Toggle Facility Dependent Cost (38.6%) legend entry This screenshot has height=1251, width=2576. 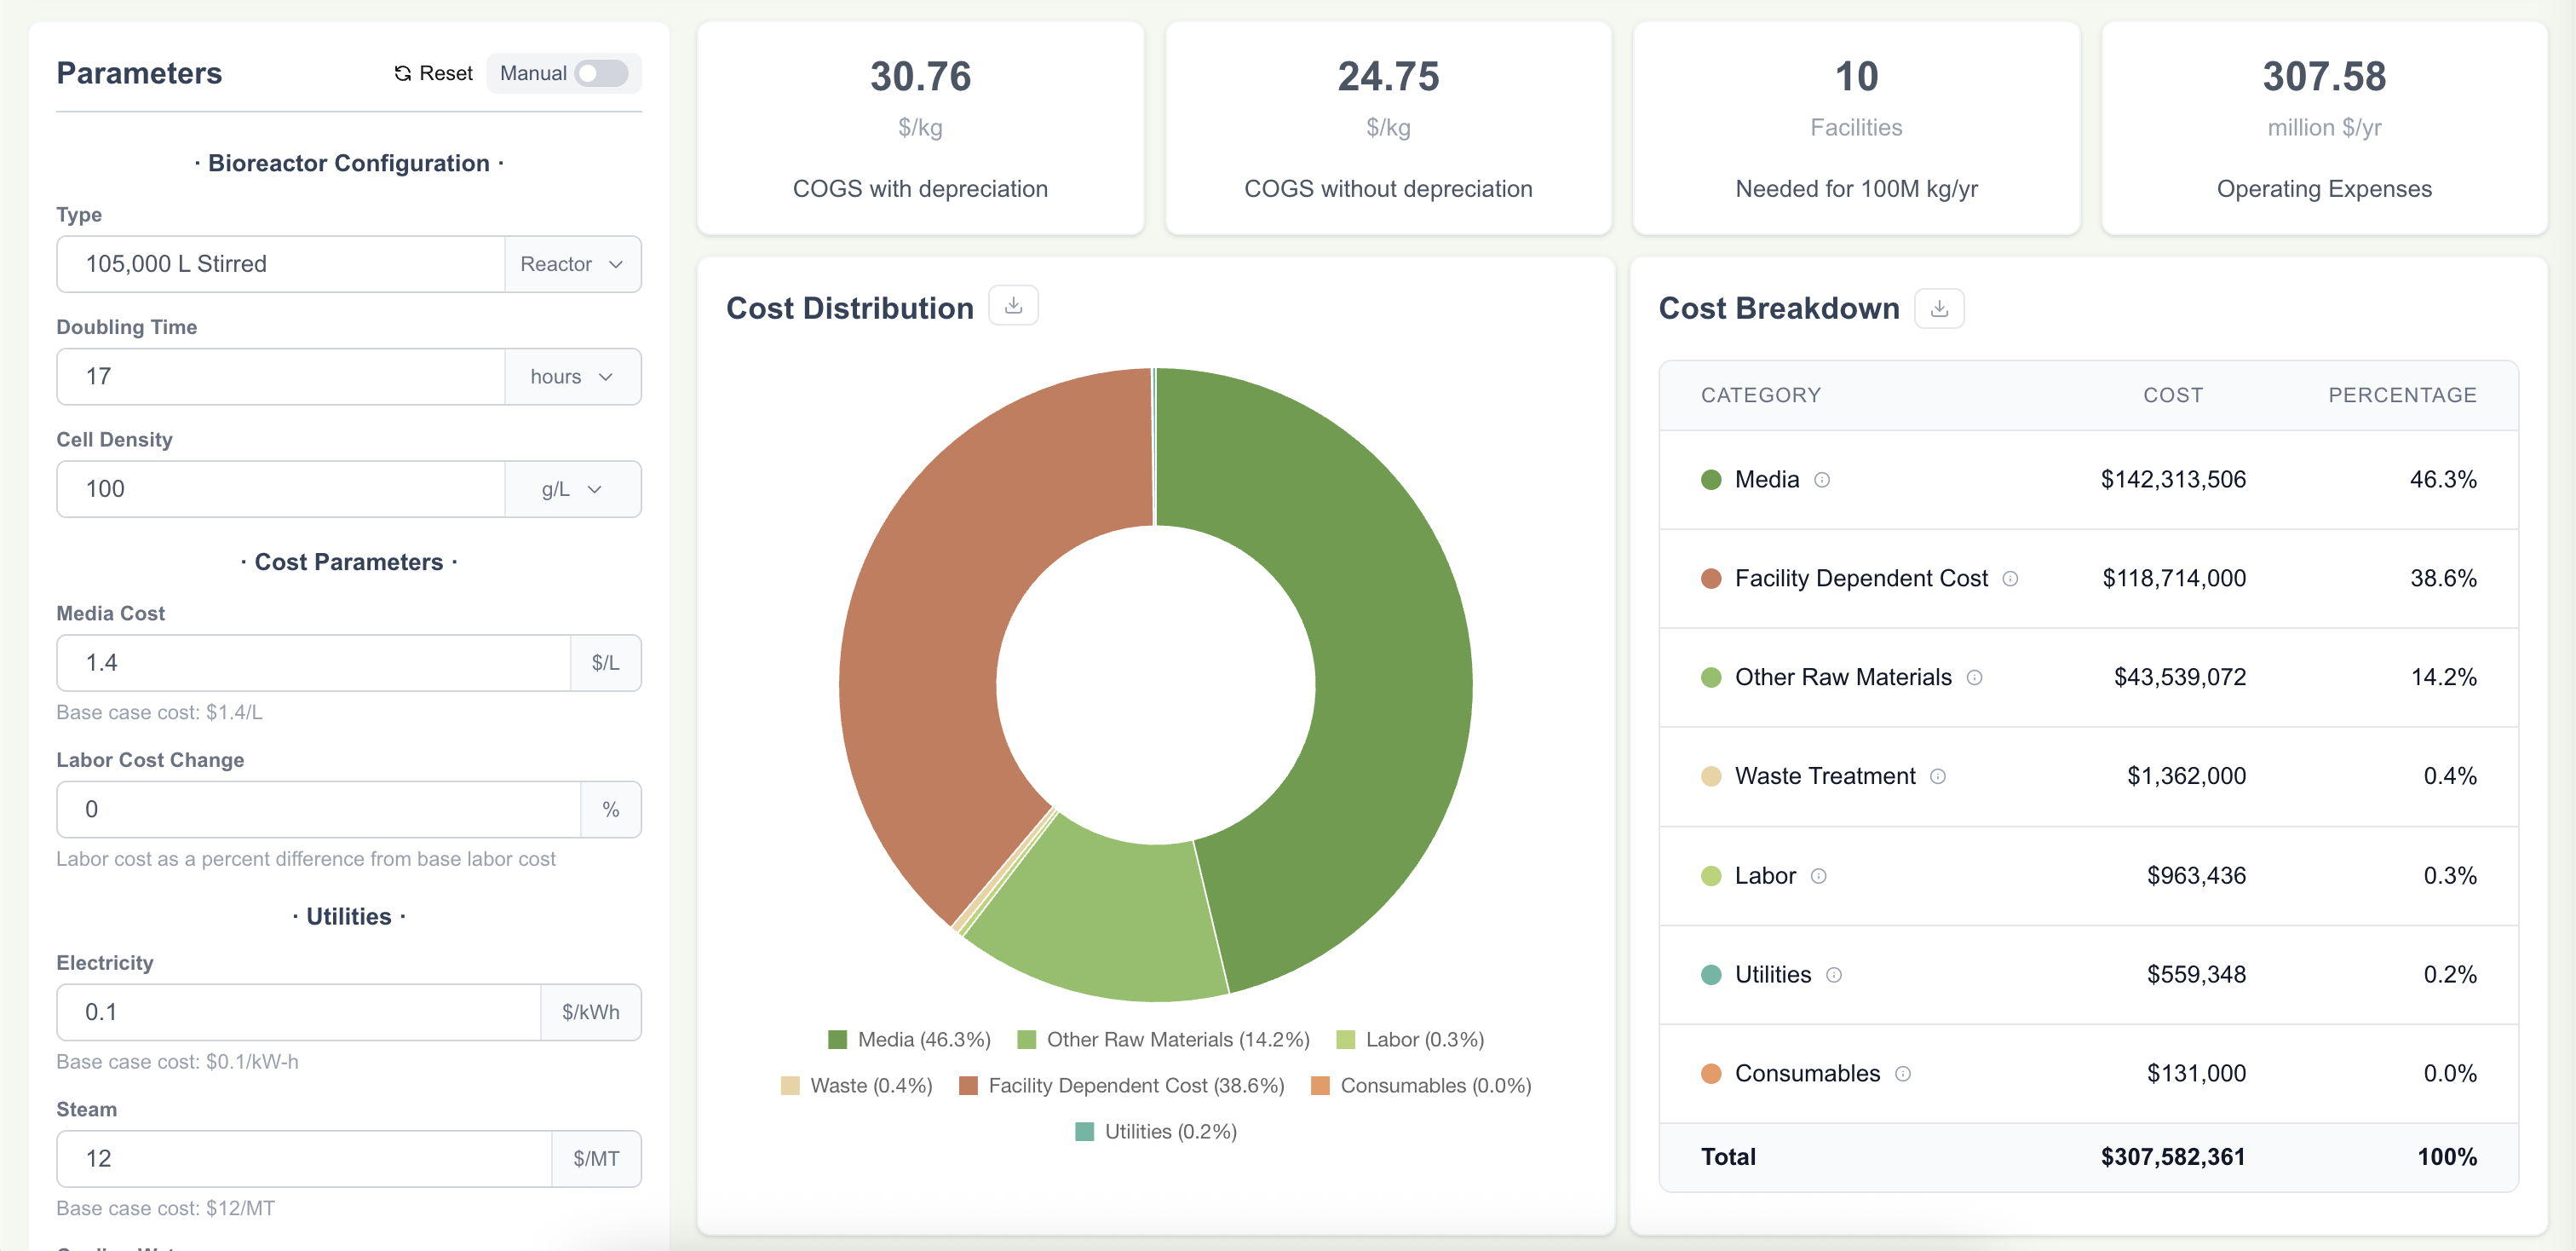pyautogui.click(x=1121, y=1086)
